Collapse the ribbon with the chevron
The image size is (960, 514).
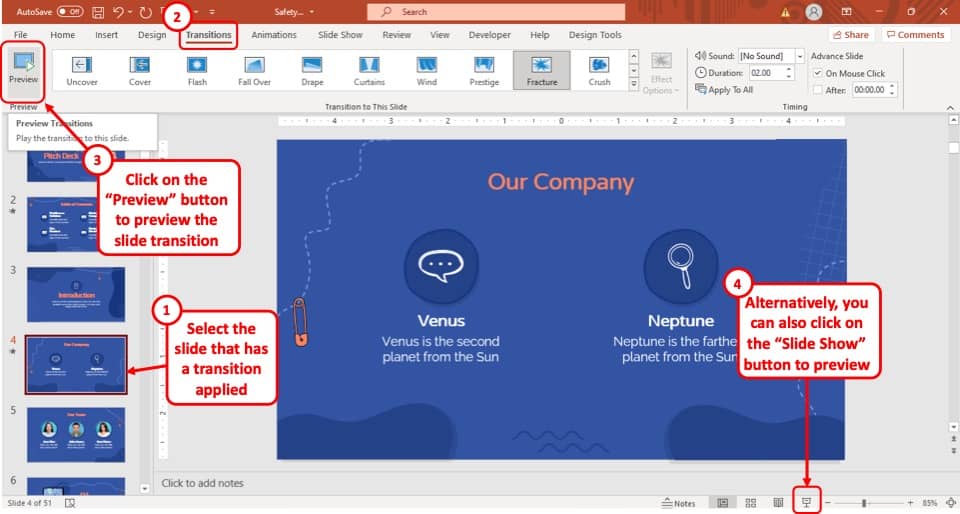tap(950, 108)
